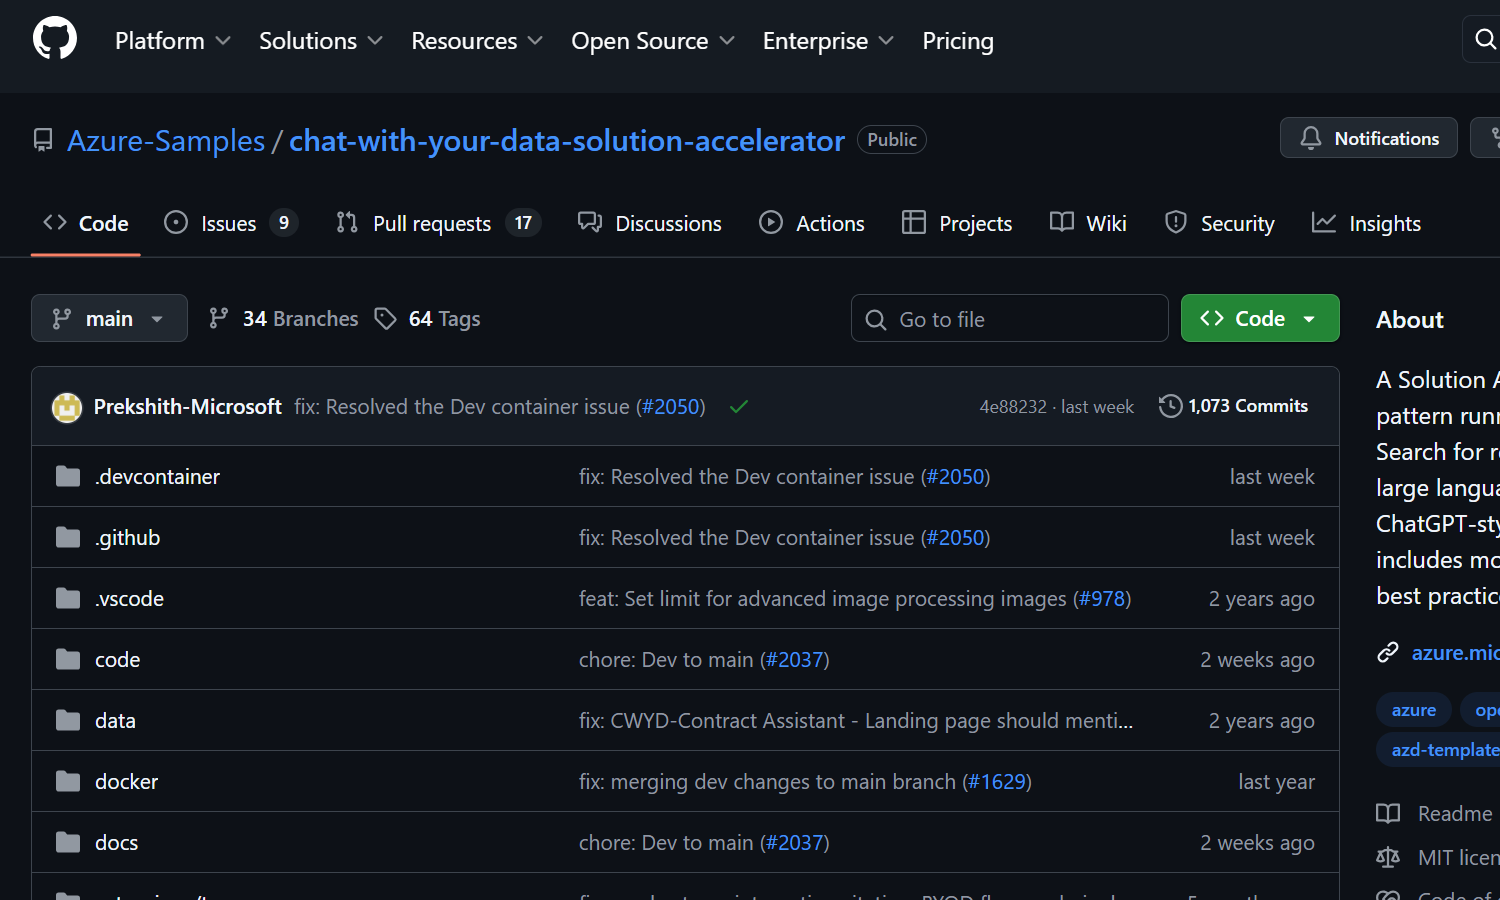Open the main branch selector dropdown
This screenshot has height=900, width=1500.
click(109, 319)
